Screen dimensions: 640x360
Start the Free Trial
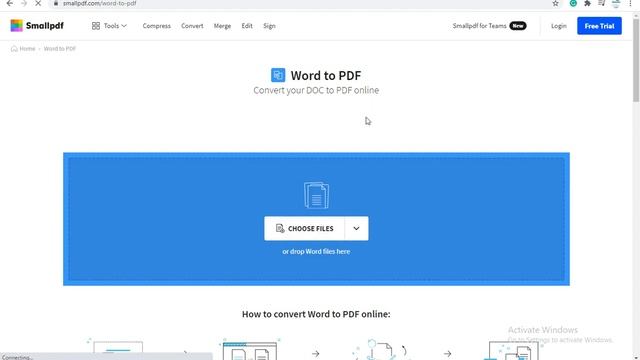point(599,26)
